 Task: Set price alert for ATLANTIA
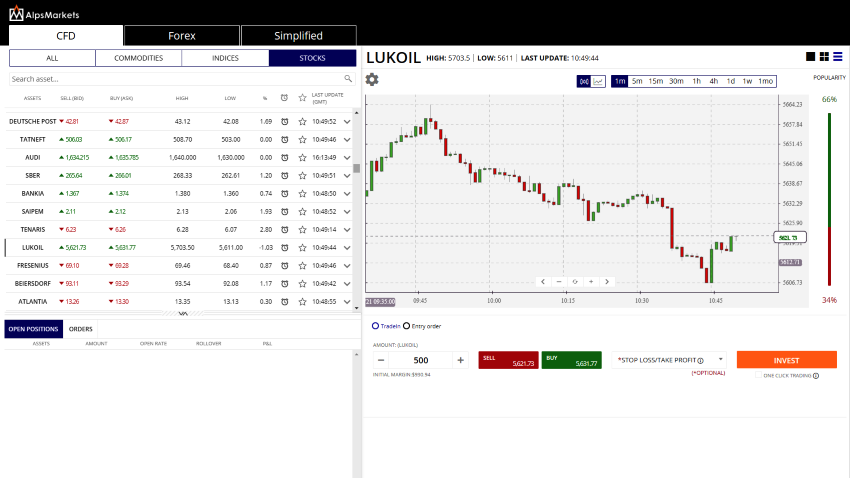tap(285, 301)
